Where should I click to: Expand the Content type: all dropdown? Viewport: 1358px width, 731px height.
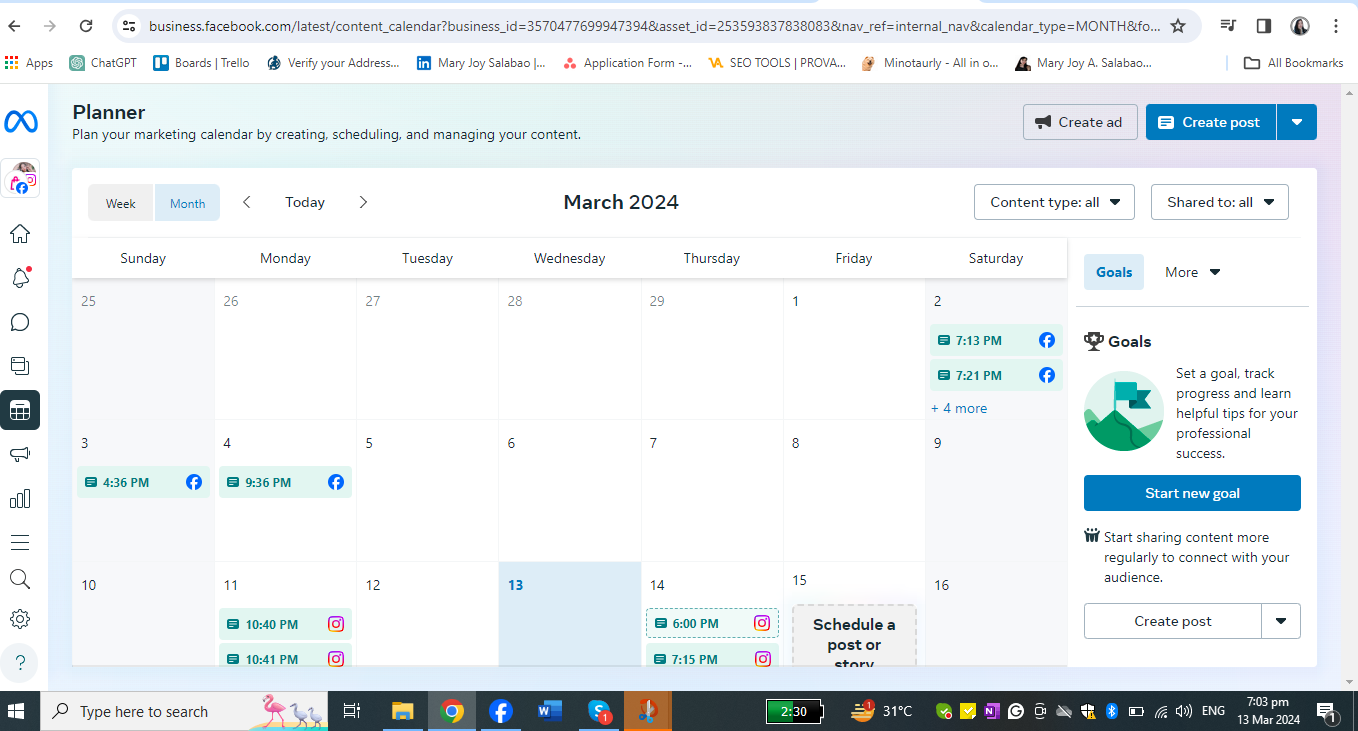coord(1054,202)
